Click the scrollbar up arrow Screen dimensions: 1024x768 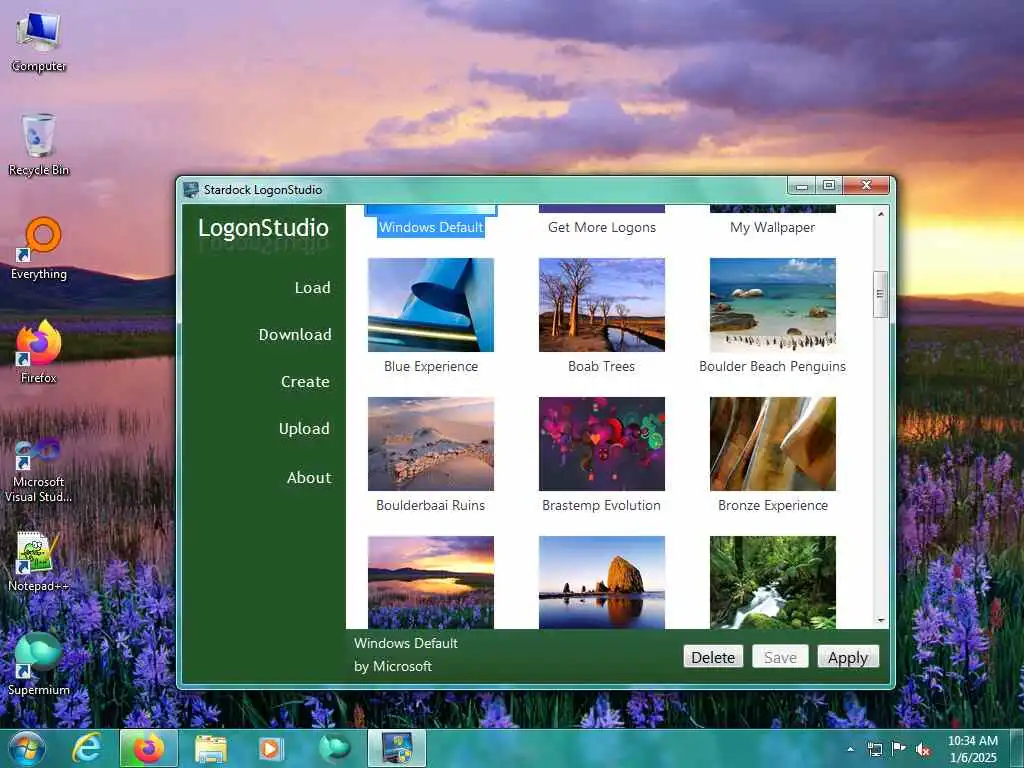point(880,214)
